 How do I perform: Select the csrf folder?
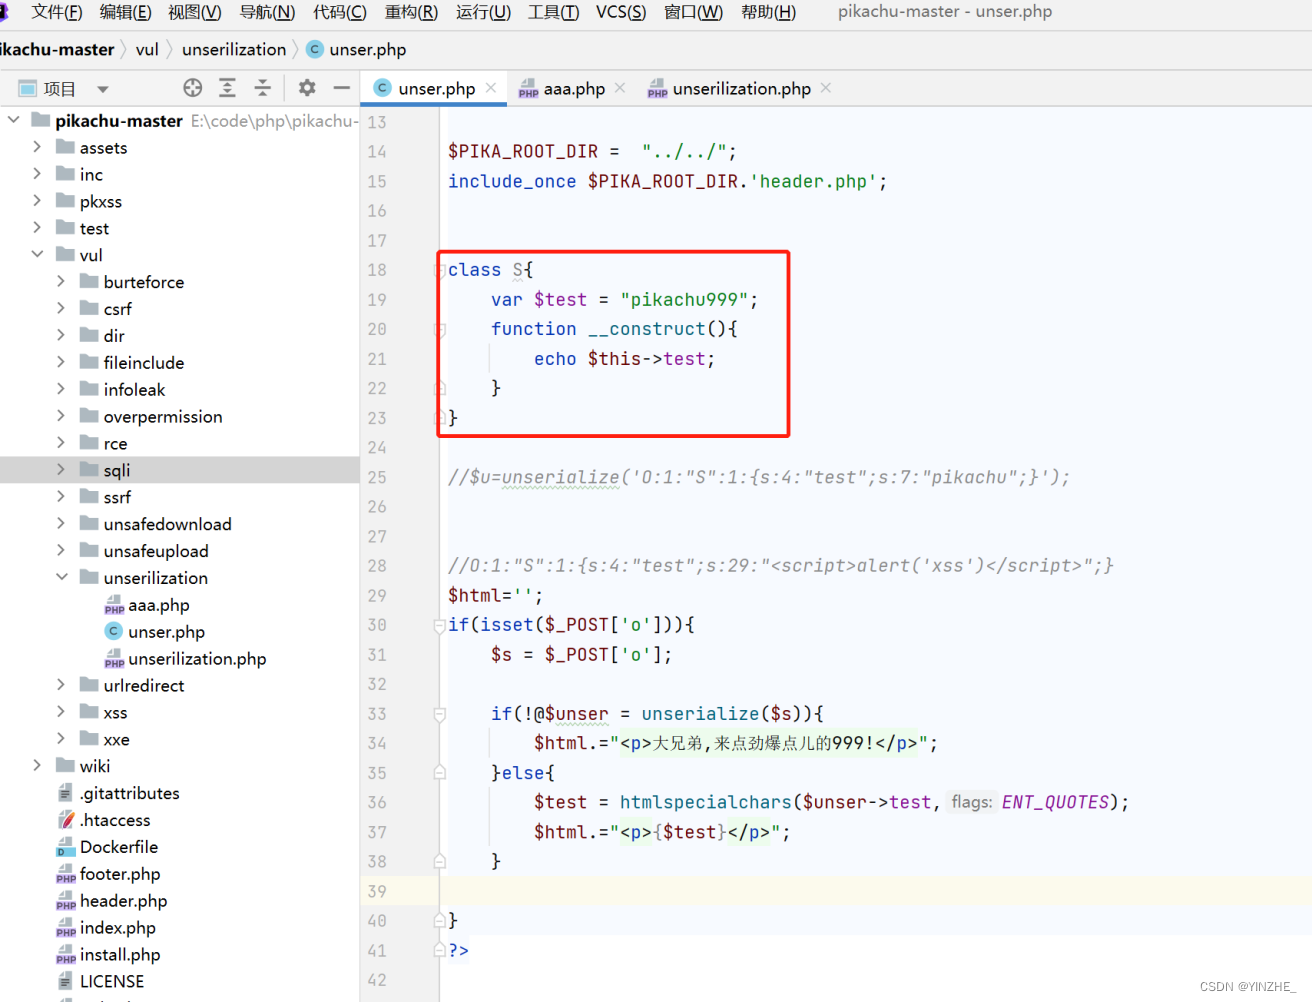(x=117, y=309)
